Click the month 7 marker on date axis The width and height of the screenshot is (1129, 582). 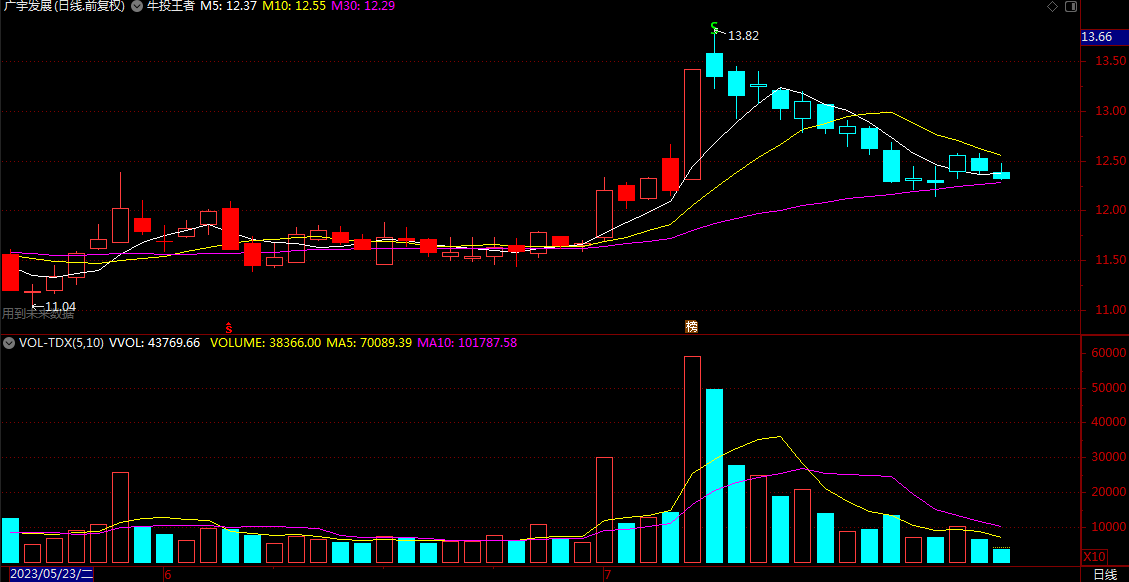pyautogui.click(x=607, y=575)
